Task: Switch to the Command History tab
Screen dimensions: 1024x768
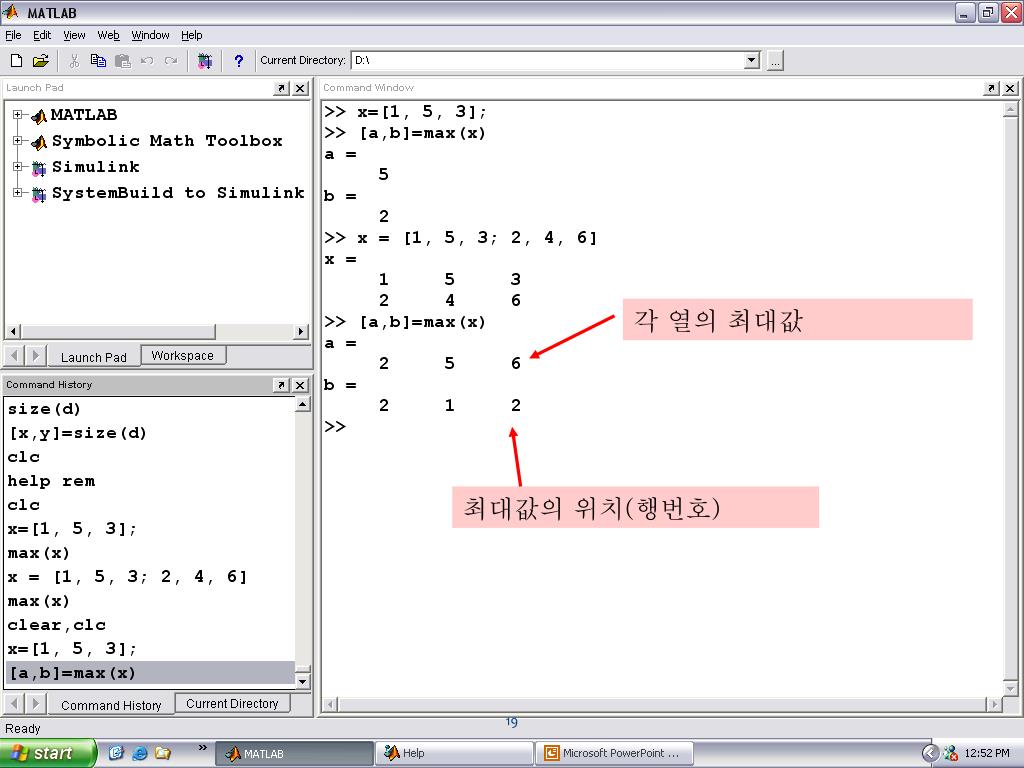Action: (x=111, y=705)
